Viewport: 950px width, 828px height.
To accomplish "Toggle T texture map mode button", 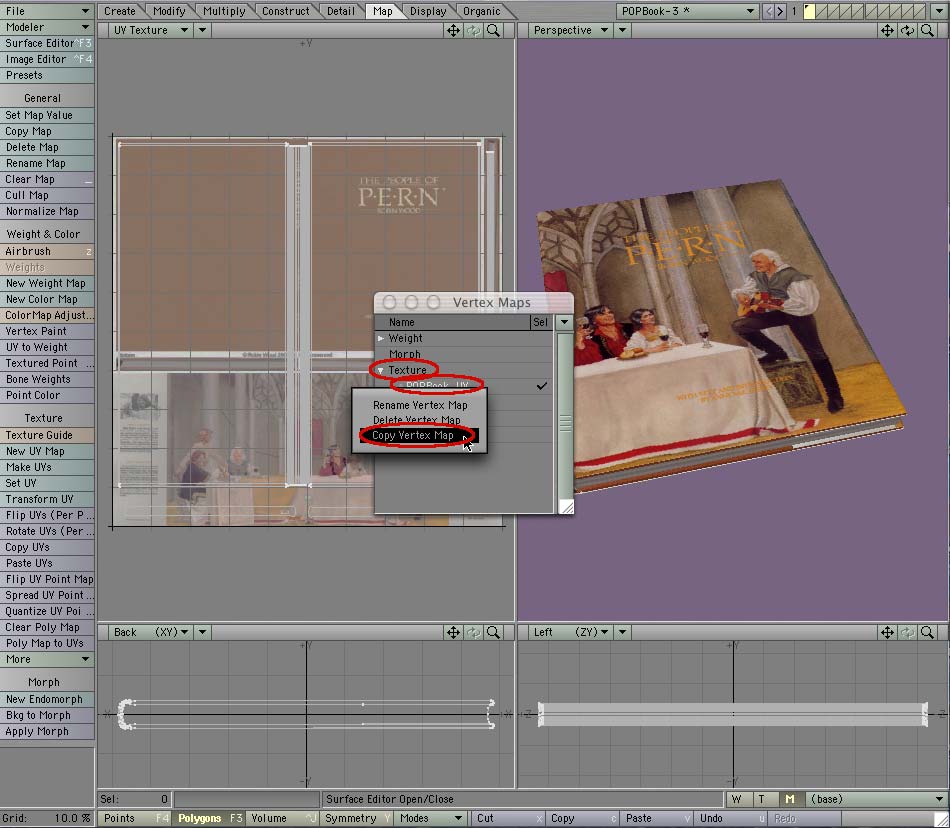I will (x=762, y=799).
